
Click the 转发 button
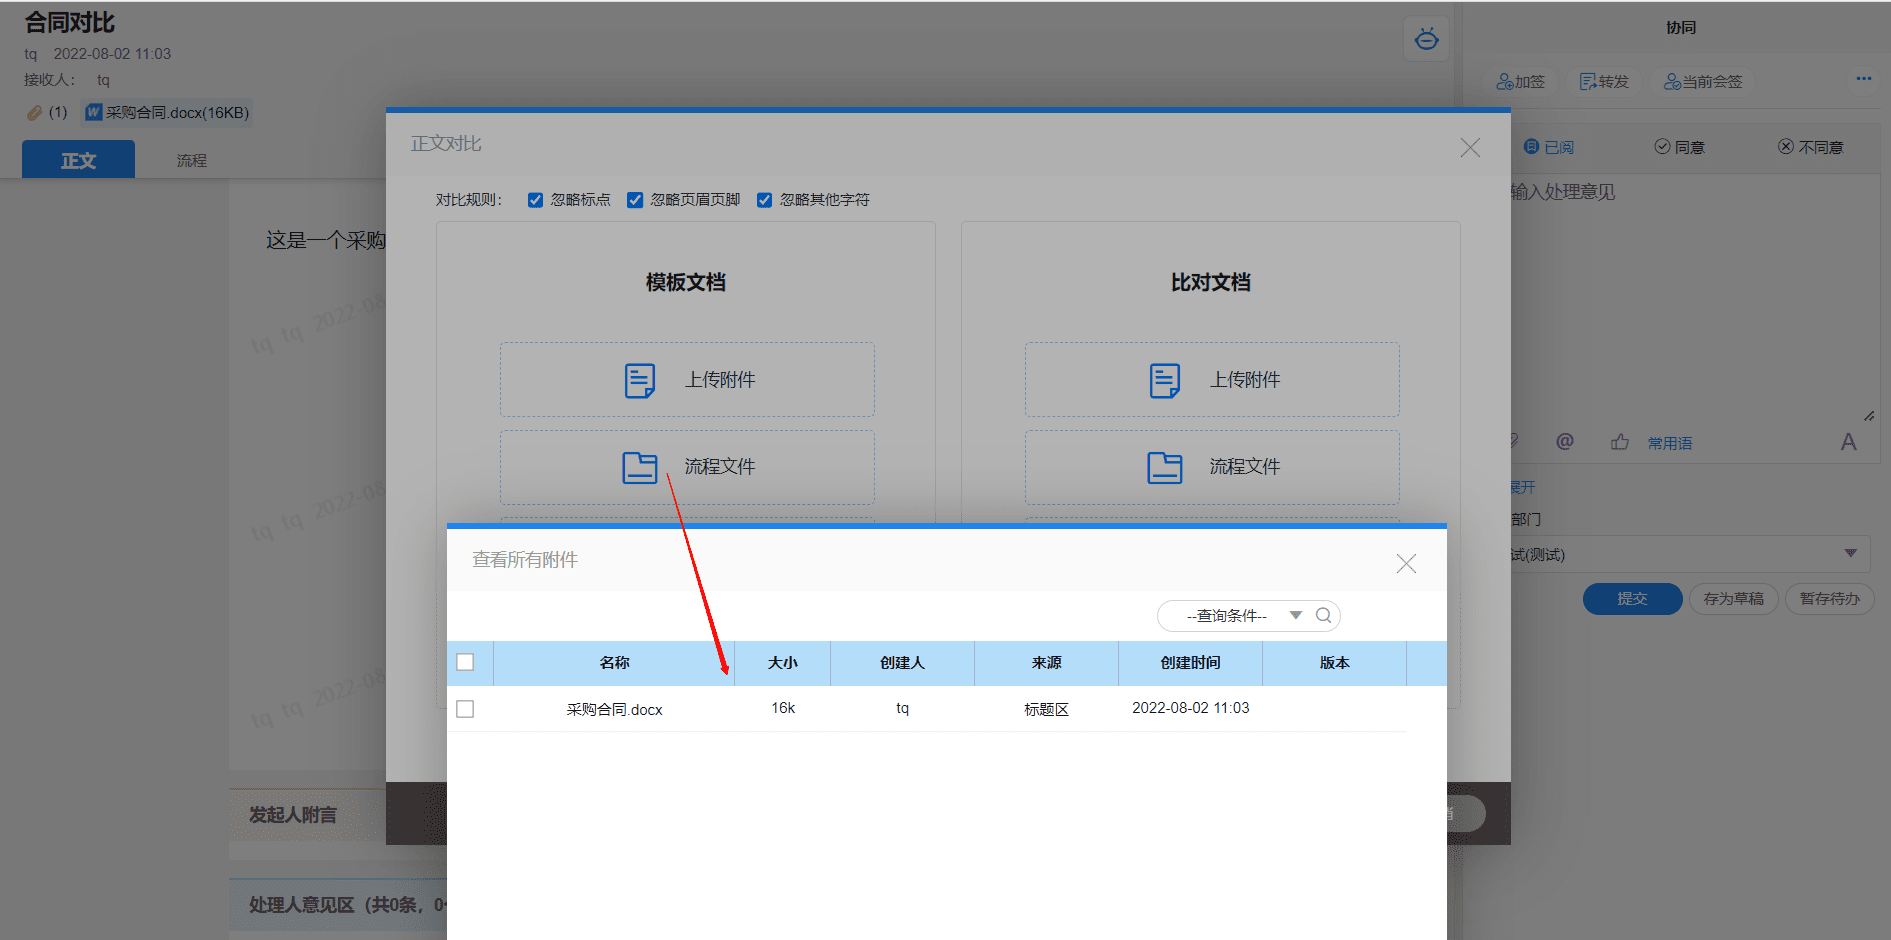(1604, 82)
